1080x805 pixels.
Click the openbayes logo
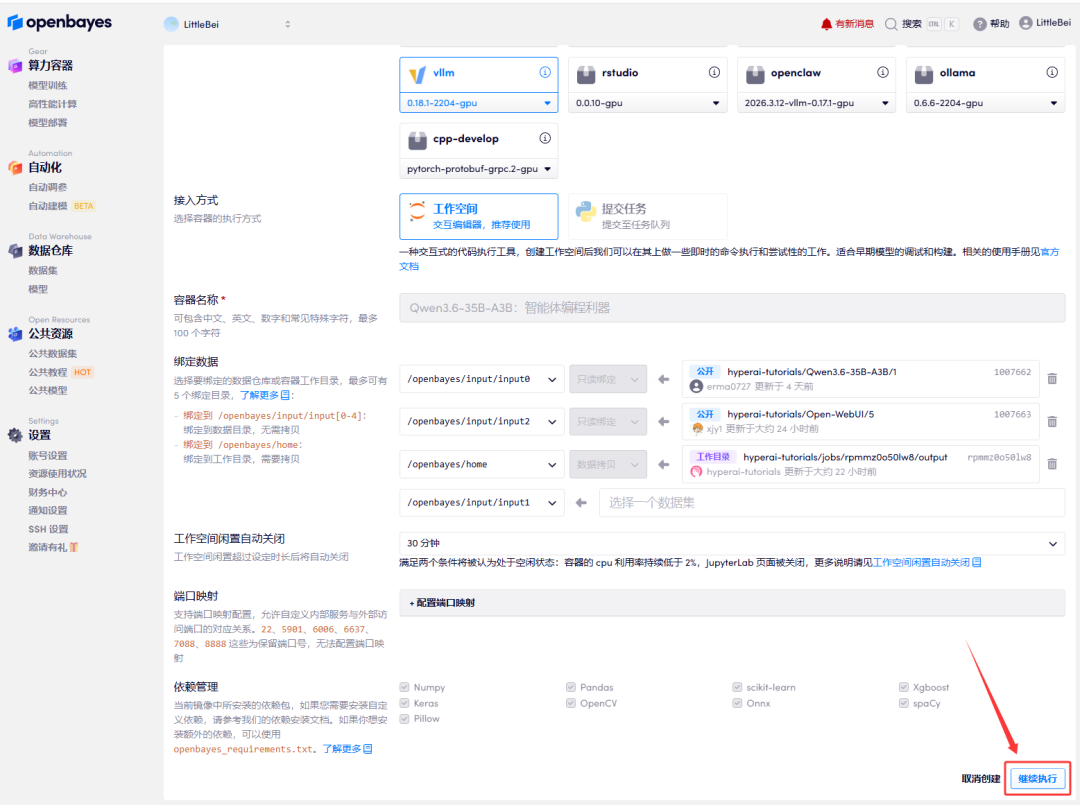pyautogui.click(x=60, y=23)
